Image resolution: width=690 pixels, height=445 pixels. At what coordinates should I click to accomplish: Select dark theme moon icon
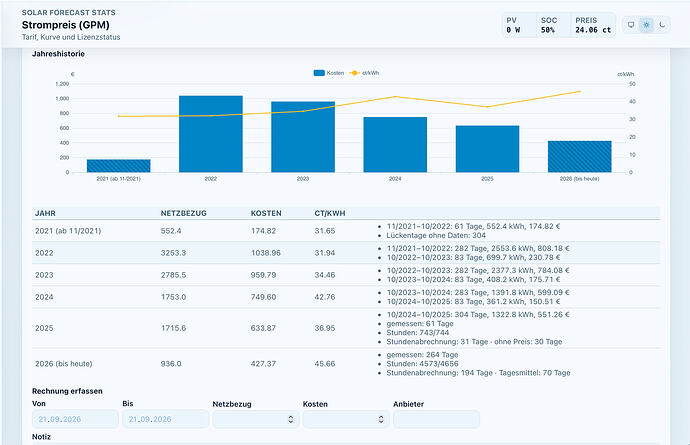[662, 25]
